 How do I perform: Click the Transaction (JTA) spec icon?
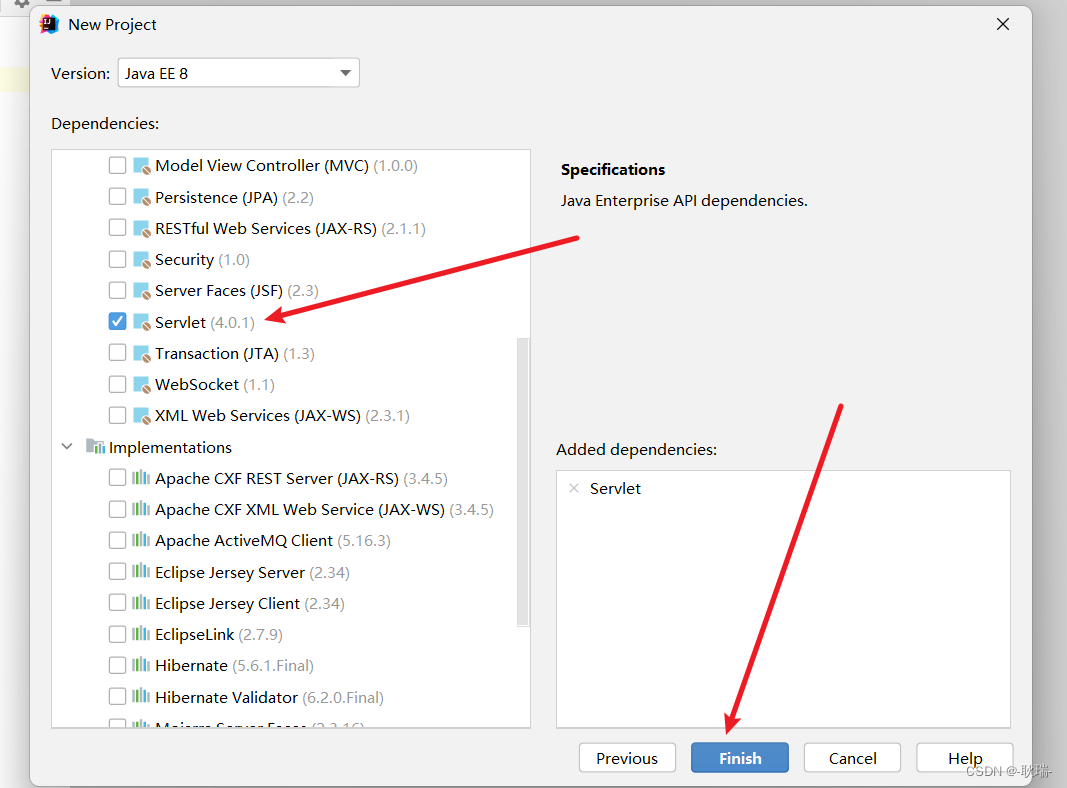[142, 354]
